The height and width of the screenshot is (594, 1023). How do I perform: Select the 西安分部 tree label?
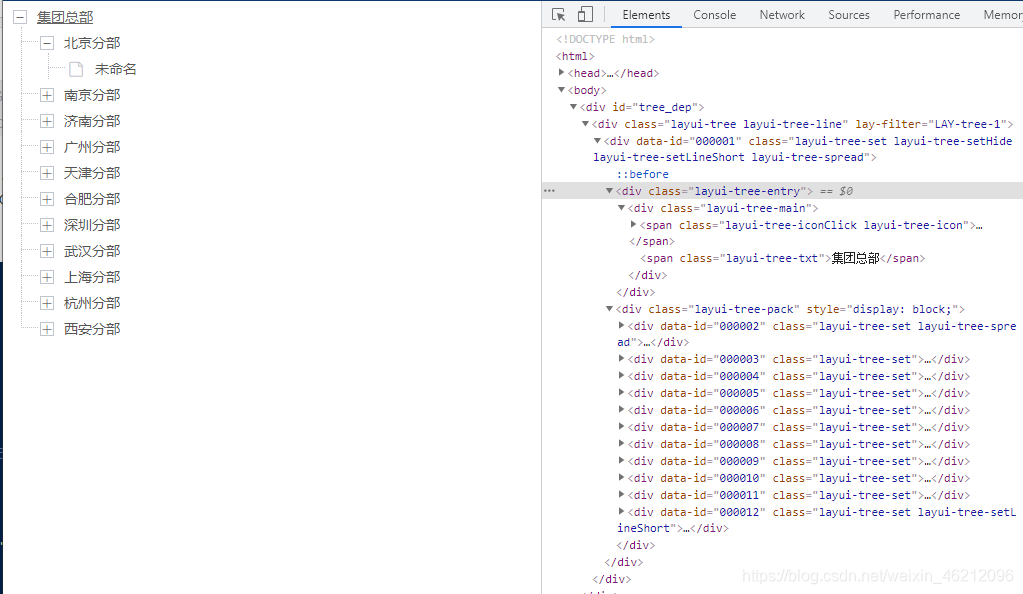click(x=92, y=330)
